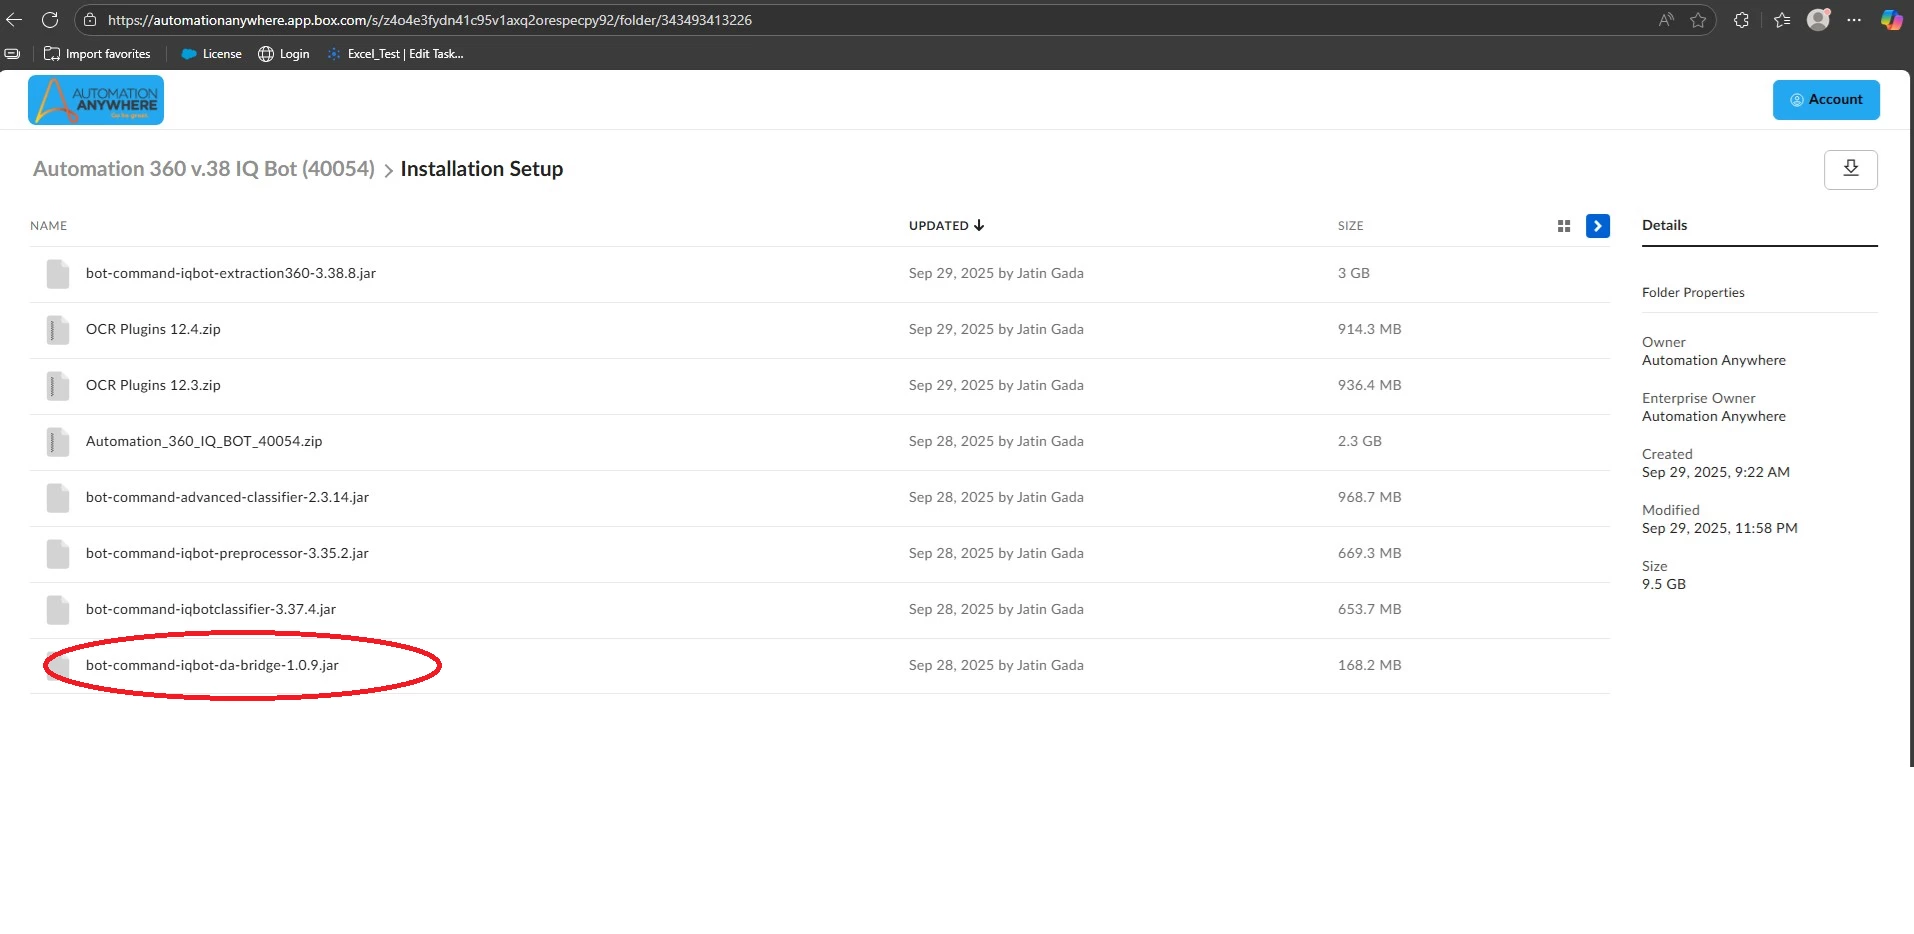
Task: Open bot-command-iqbot-extraction360-3.38.8.jar
Action: 231,273
